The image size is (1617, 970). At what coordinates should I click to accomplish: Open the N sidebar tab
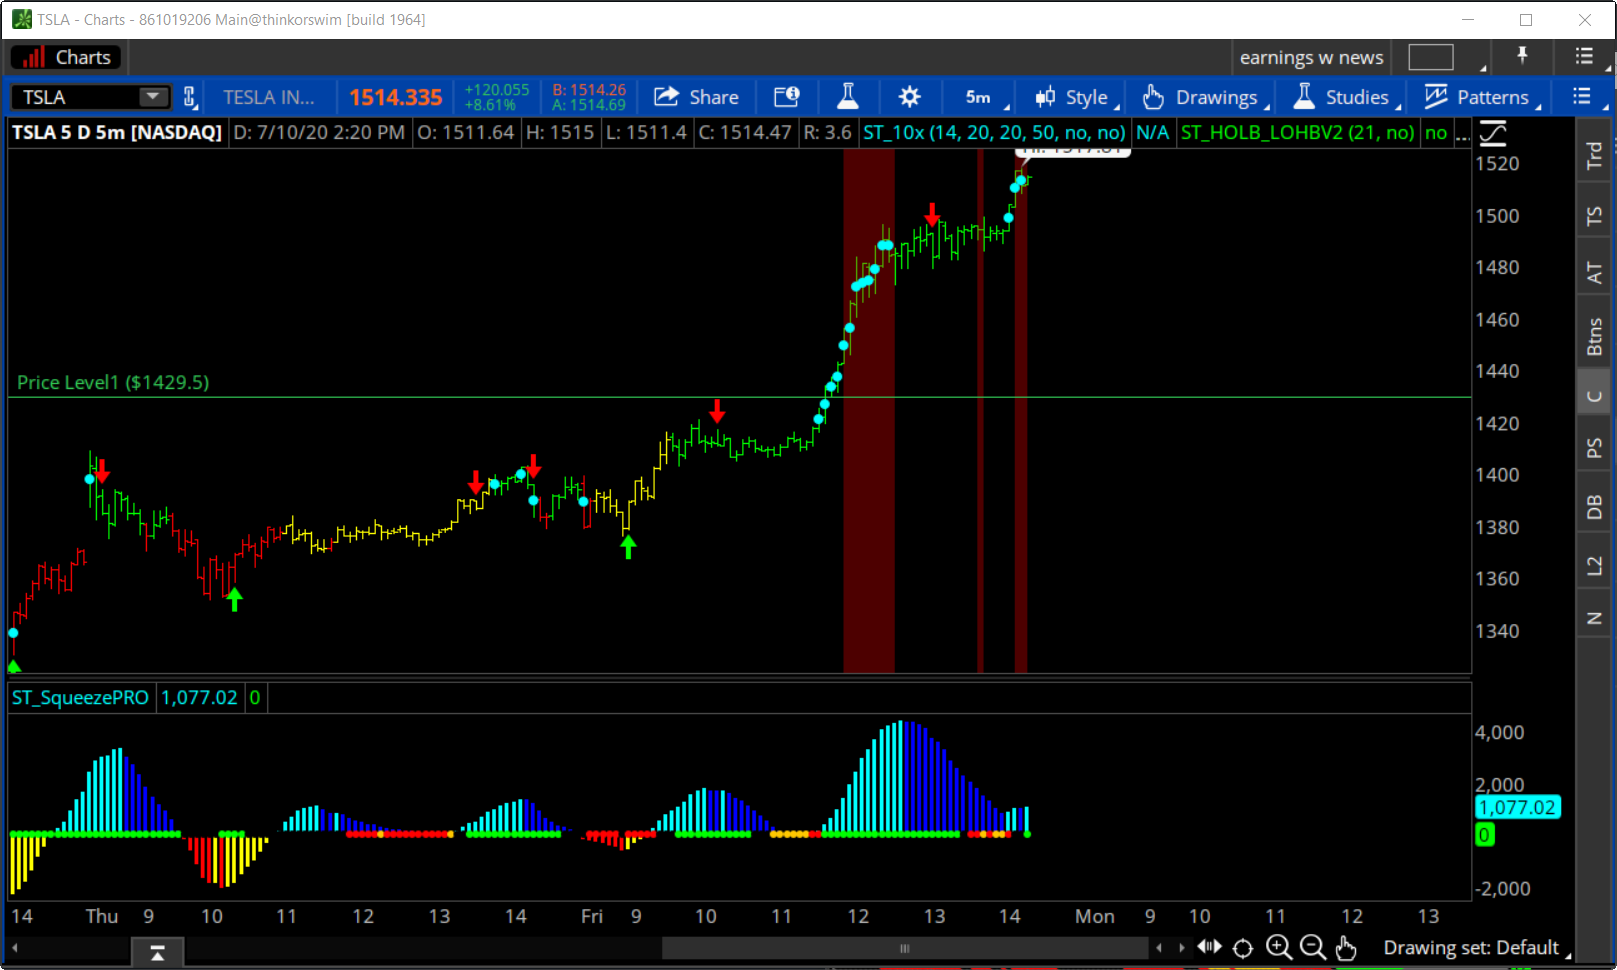pyautogui.click(x=1594, y=619)
